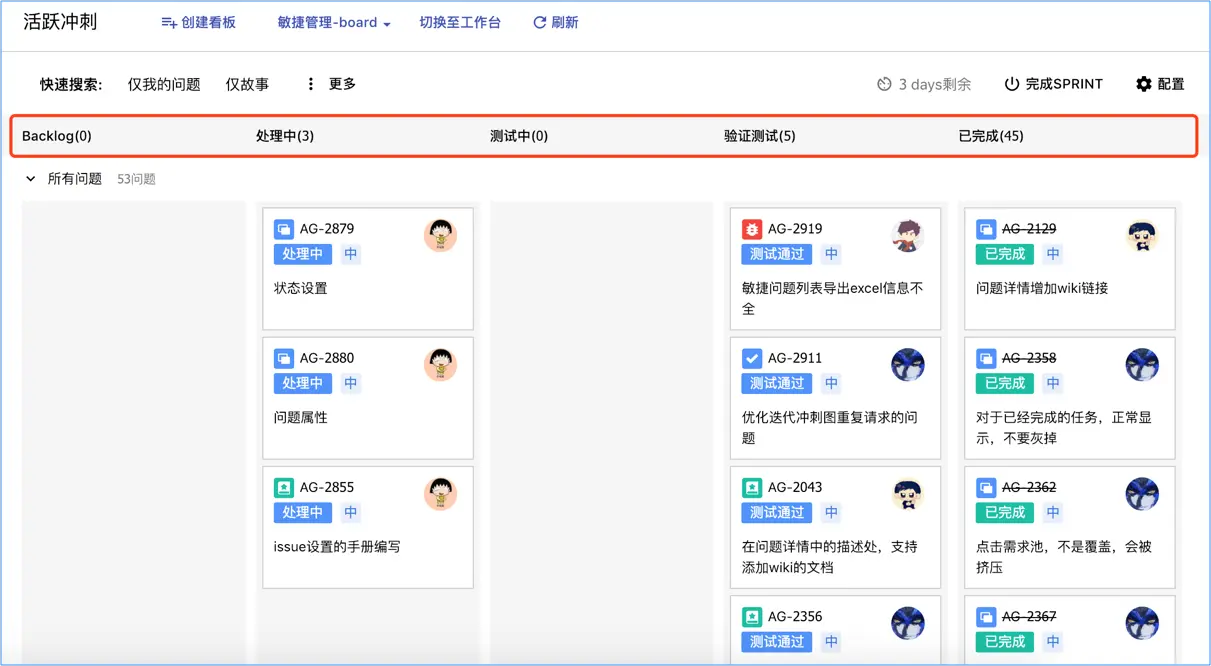This screenshot has height=666, width=1211.
Task: Click the assignee avatar on AG-2356
Action: pyautogui.click(x=908, y=622)
